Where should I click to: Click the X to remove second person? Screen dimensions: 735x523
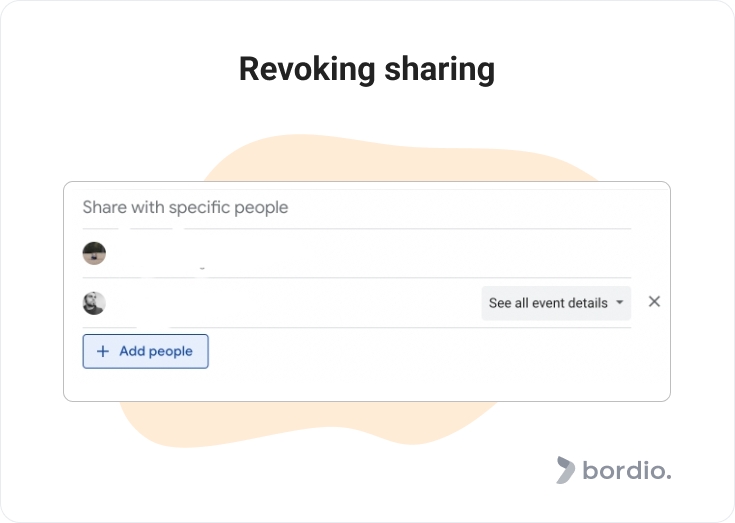click(x=654, y=302)
